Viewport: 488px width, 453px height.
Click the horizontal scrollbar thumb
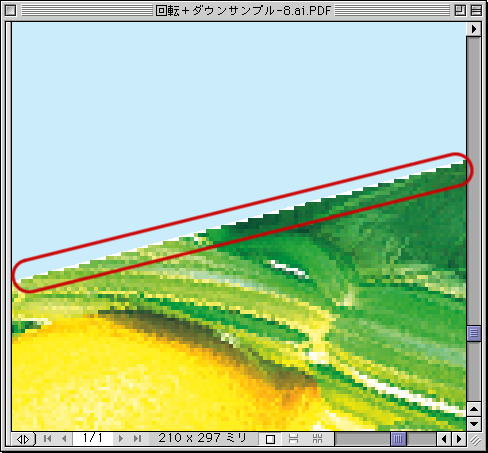click(398, 439)
